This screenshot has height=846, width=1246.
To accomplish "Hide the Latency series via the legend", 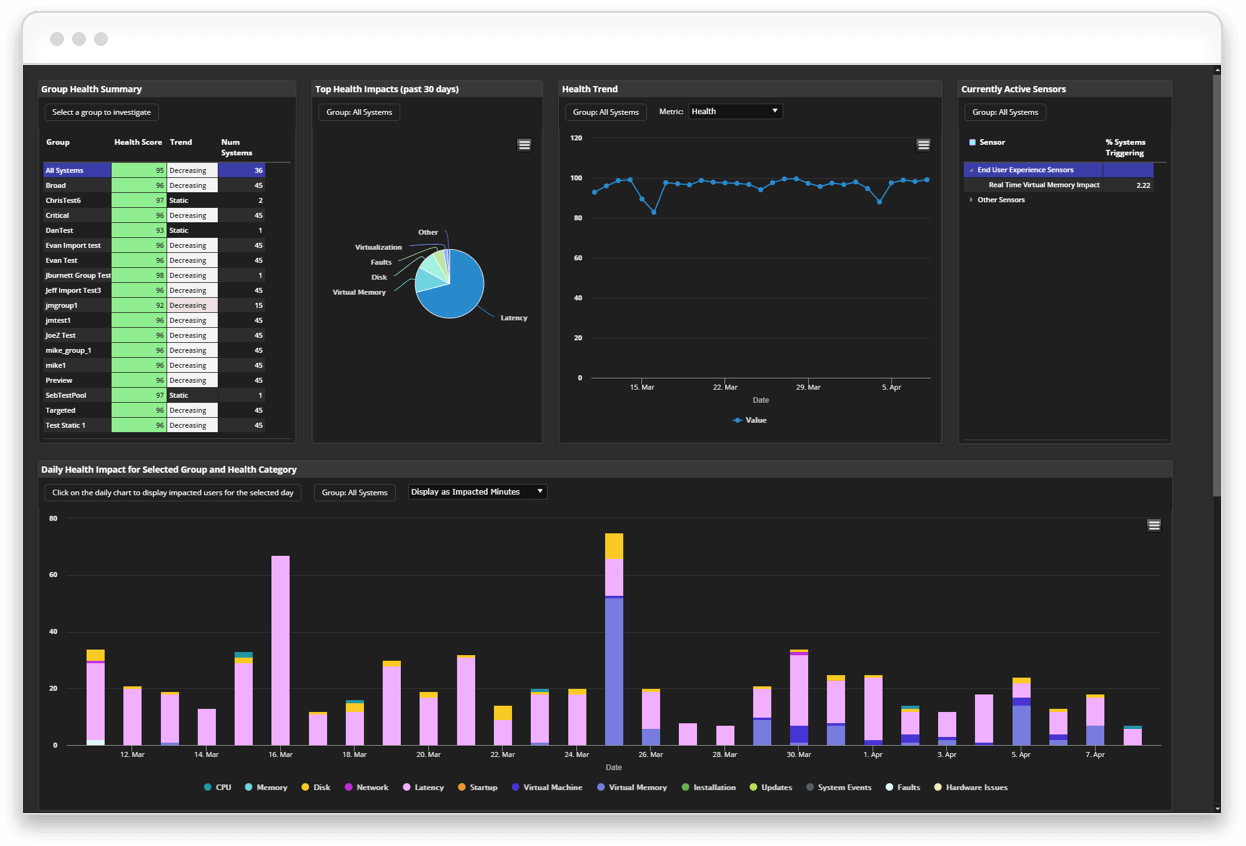I will coord(423,787).
